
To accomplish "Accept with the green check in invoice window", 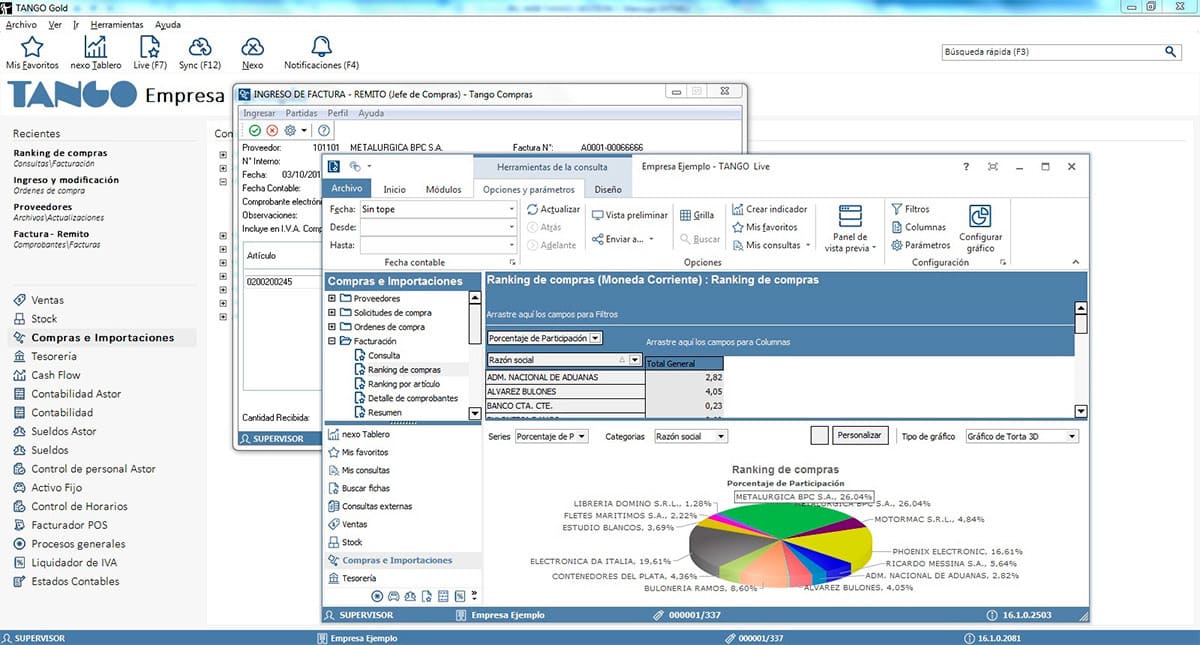I will [x=255, y=130].
